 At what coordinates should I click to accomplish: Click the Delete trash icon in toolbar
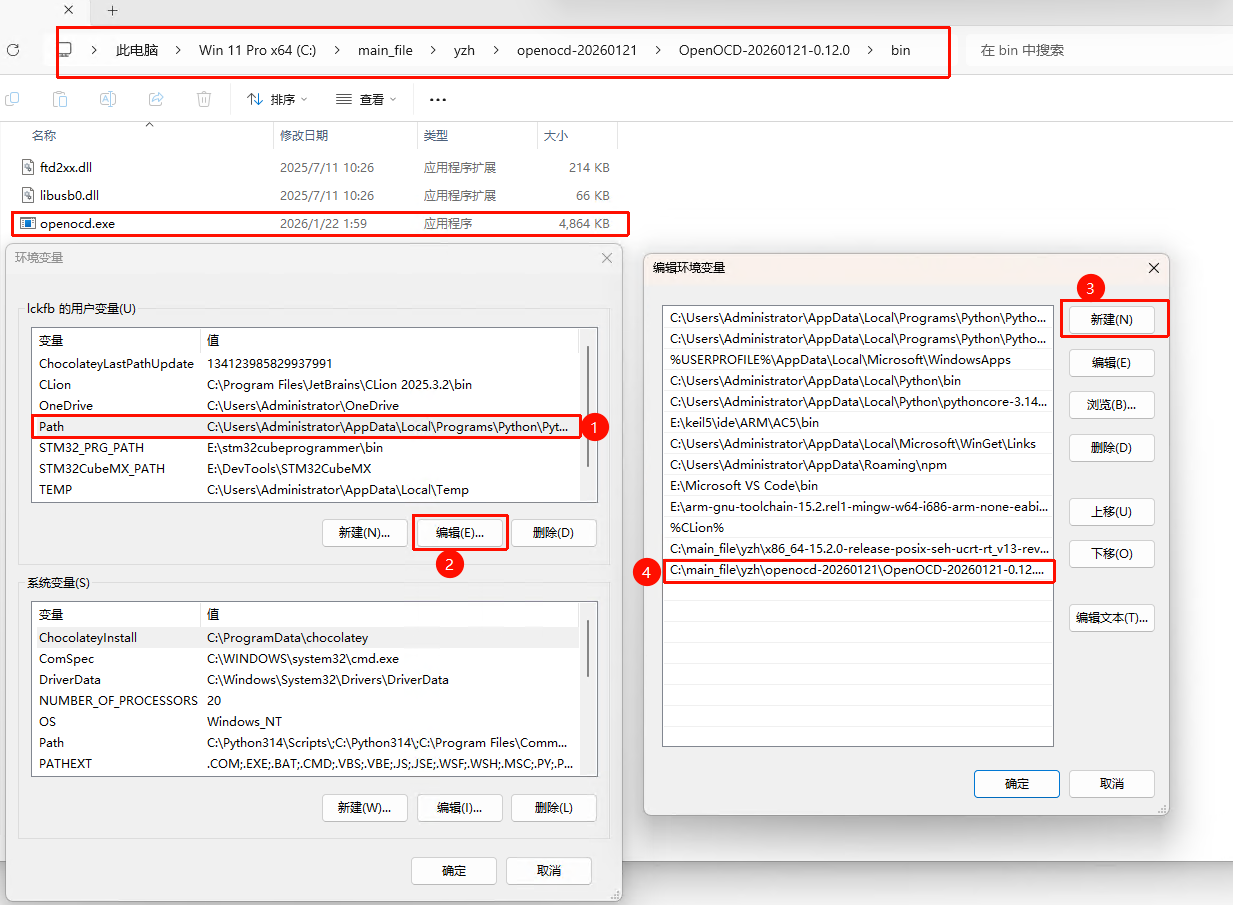pos(204,99)
